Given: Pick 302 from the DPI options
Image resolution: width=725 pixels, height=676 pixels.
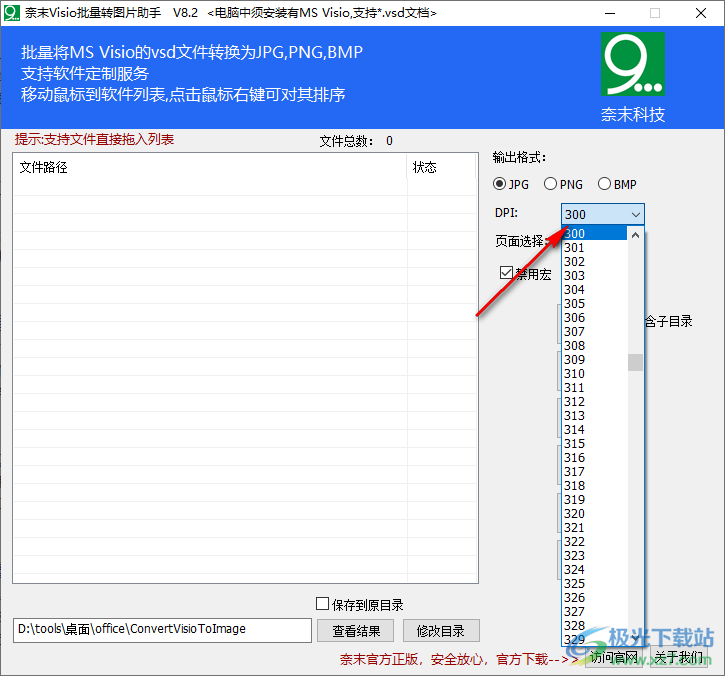Looking at the screenshot, I should [594, 261].
